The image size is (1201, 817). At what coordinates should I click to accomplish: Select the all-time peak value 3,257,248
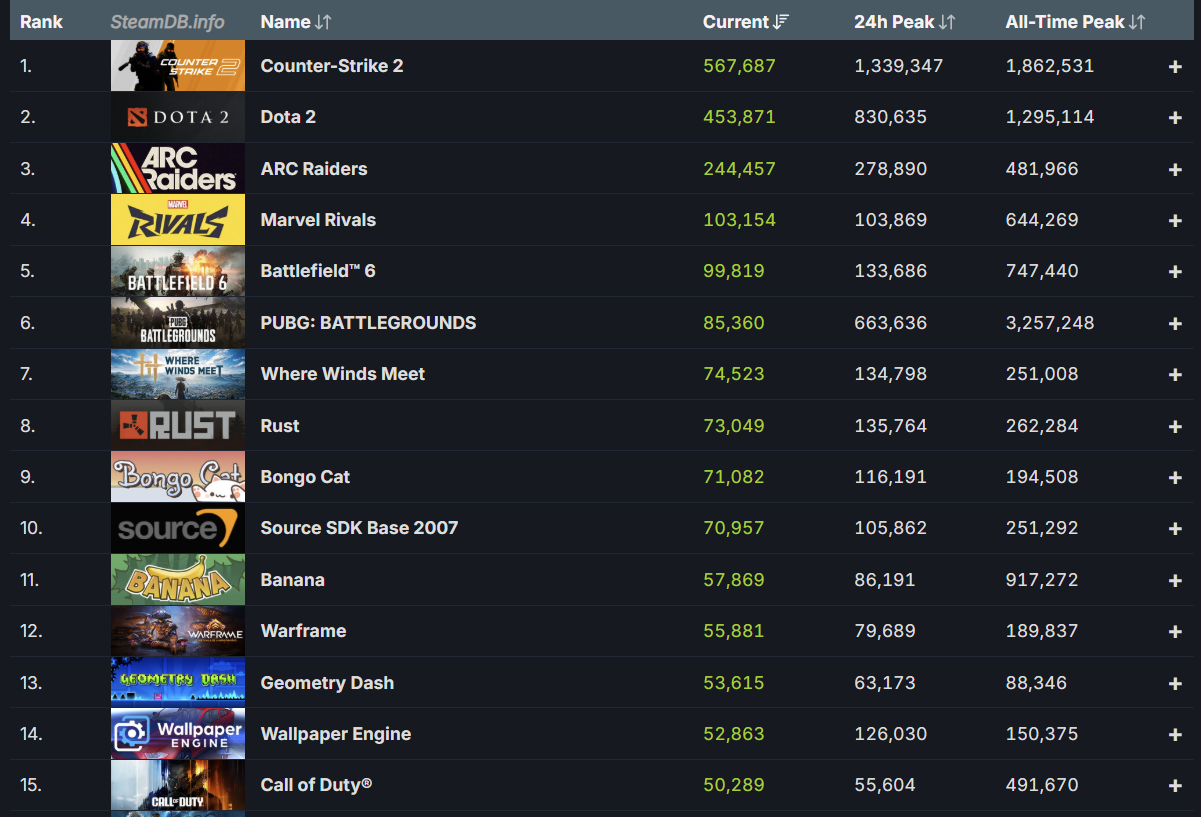click(x=1050, y=323)
